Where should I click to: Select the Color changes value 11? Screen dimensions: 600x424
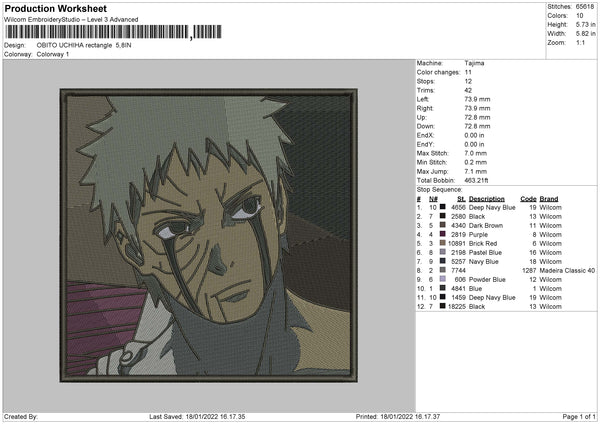click(x=468, y=72)
